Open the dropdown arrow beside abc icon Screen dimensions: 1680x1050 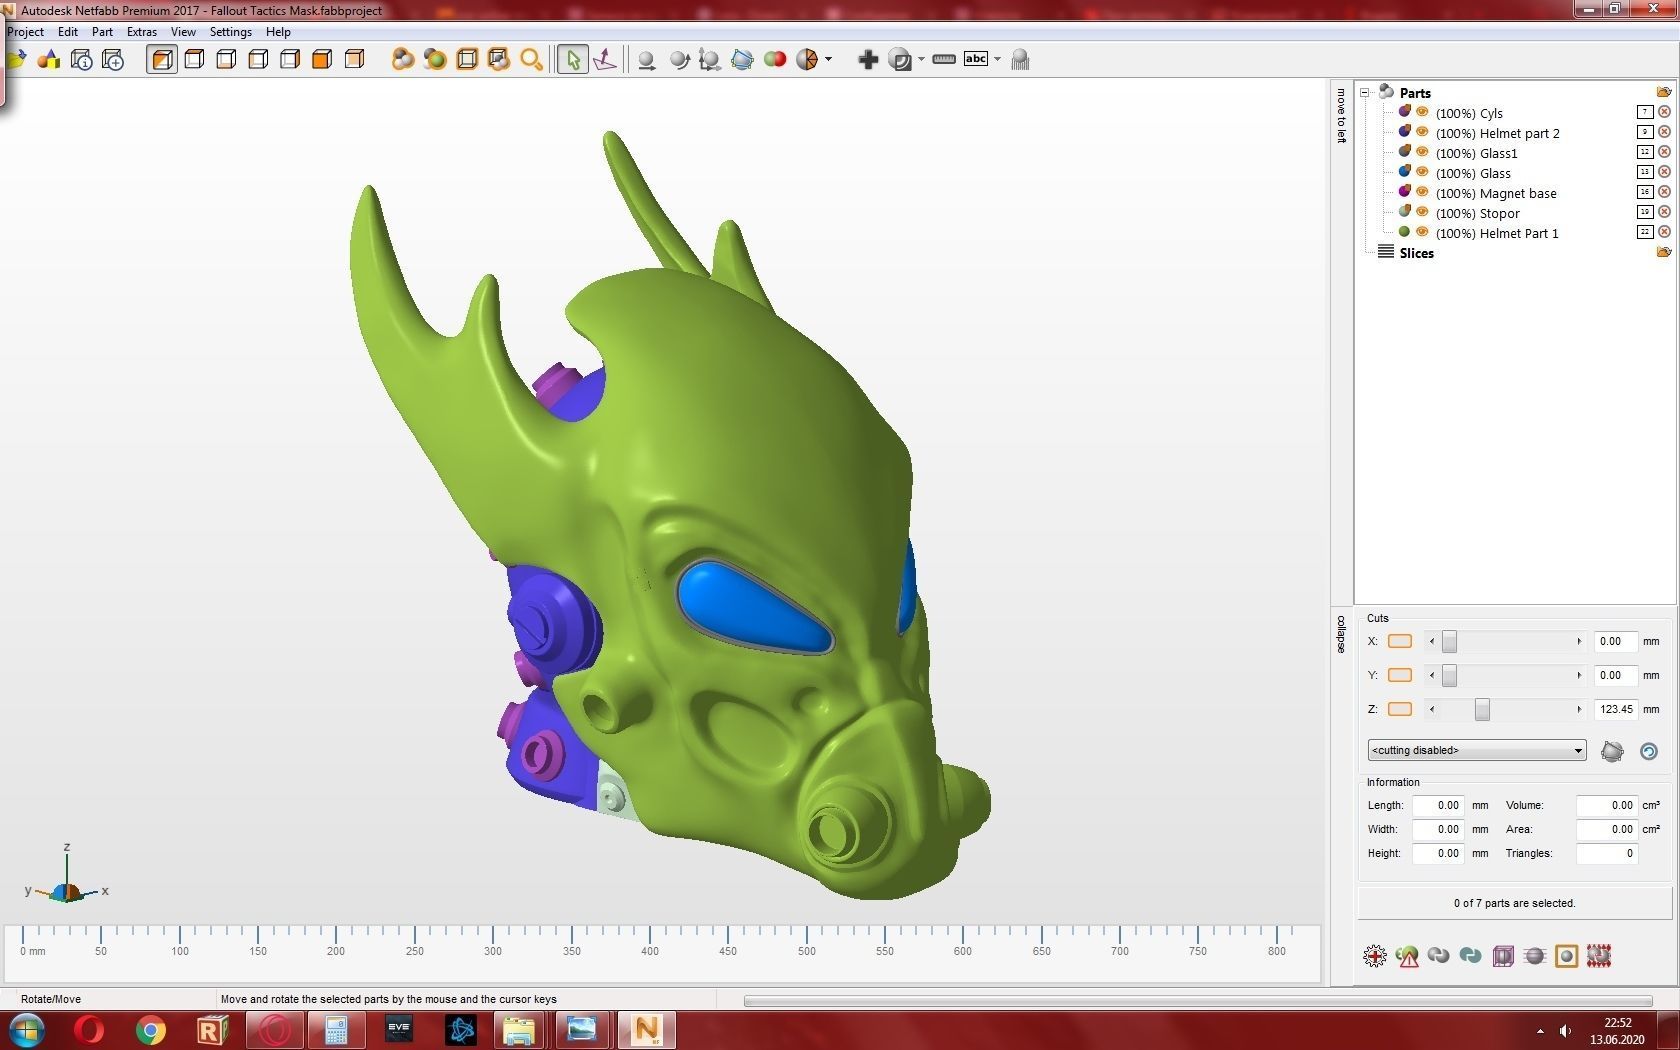(997, 60)
